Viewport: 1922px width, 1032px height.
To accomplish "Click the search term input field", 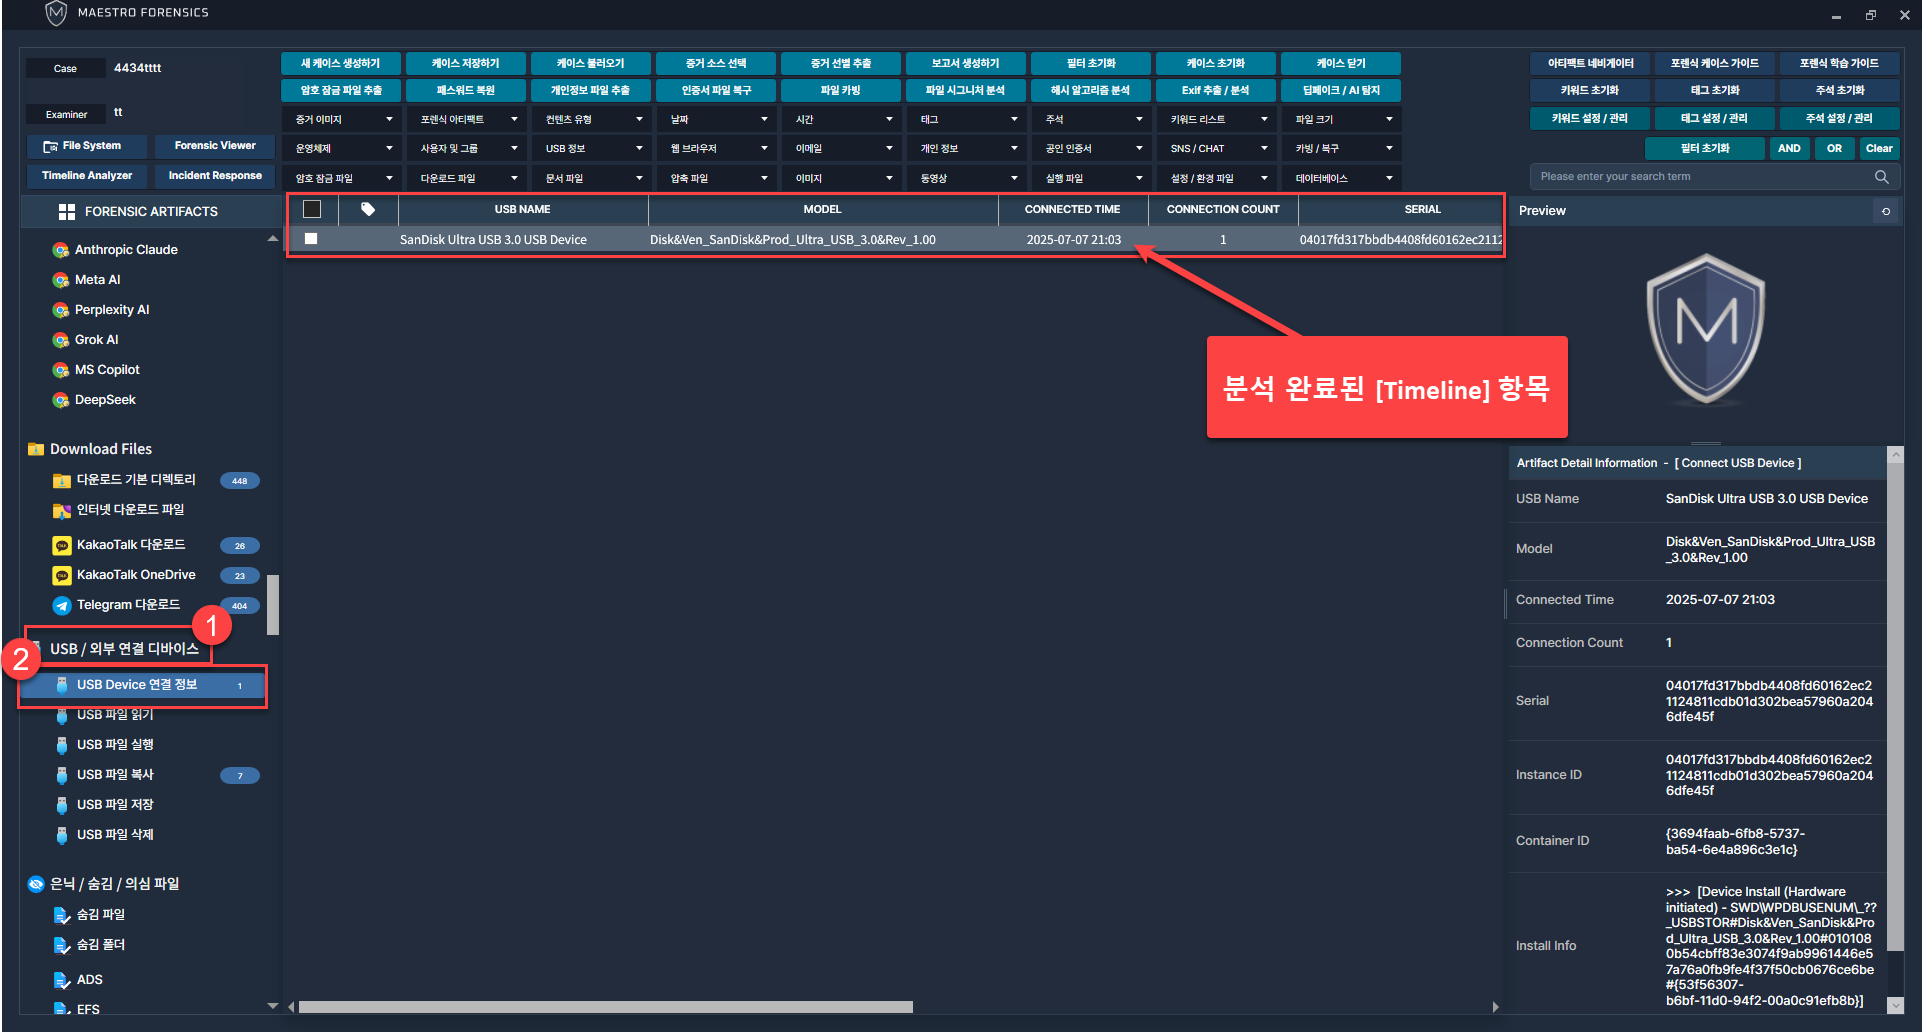I will (1700, 177).
